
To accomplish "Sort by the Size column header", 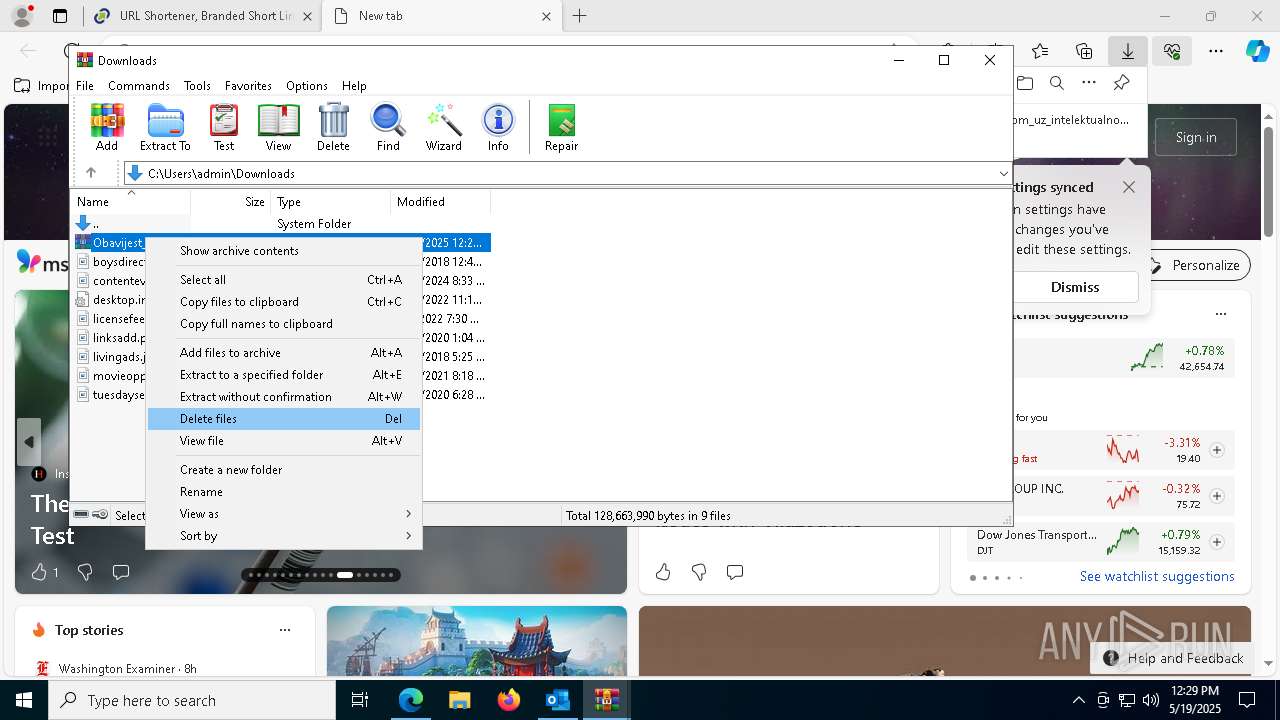I will pos(230,202).
